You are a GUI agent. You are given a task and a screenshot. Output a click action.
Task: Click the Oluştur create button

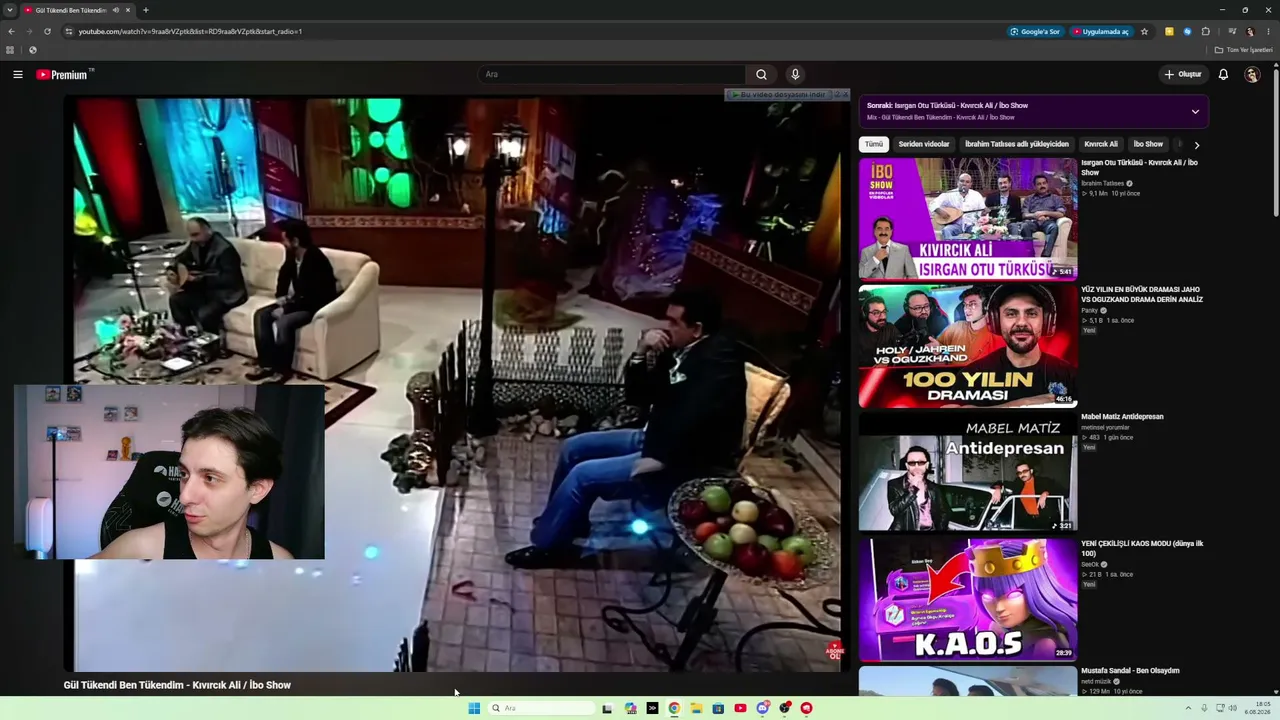point(1182,74)
